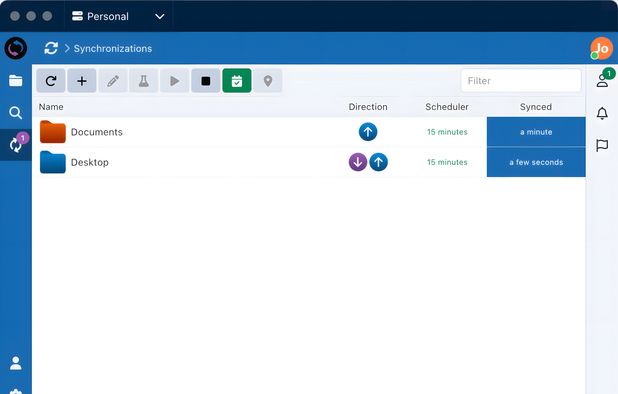Open the online users icon with badge
The image size is (618, 394).
[x=603, y=80]
